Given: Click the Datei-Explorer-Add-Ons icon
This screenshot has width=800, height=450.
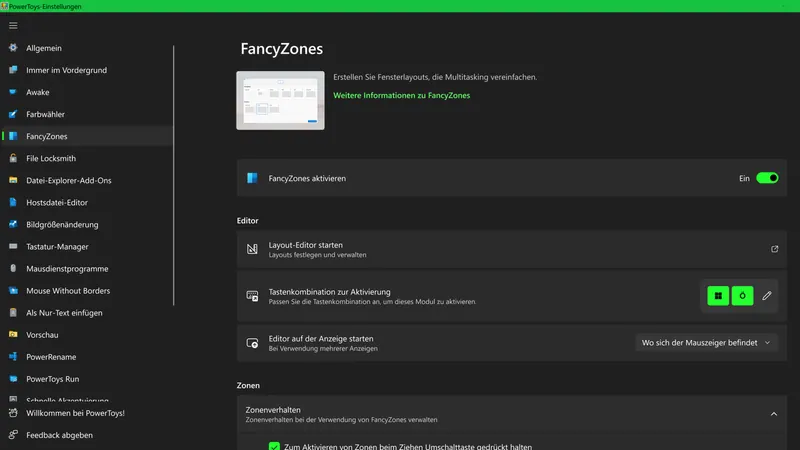Looking at the screenshot, I should tap(13, 180).
